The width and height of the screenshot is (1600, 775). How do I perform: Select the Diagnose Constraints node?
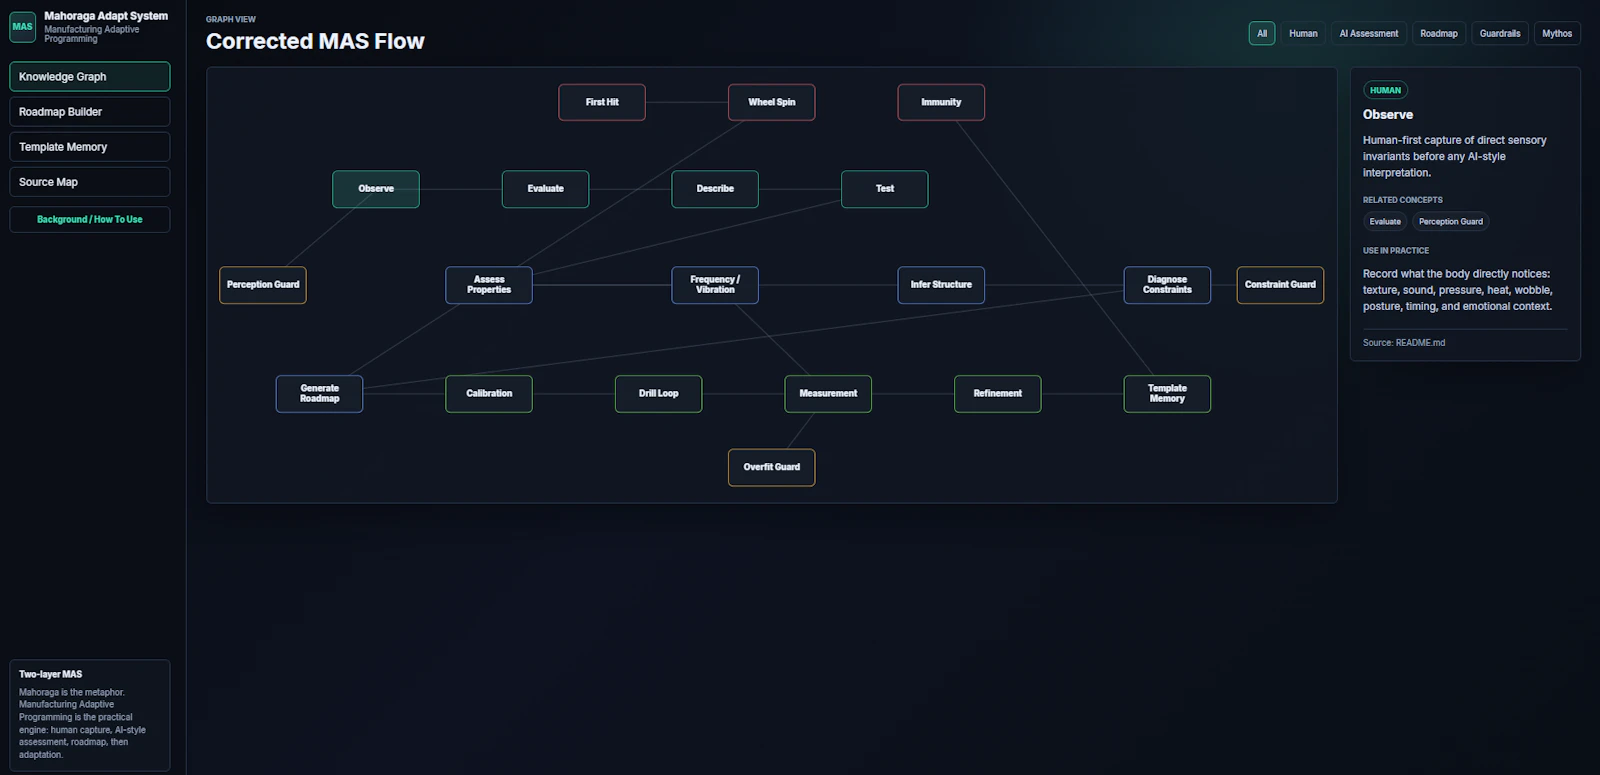point(1167,285)
